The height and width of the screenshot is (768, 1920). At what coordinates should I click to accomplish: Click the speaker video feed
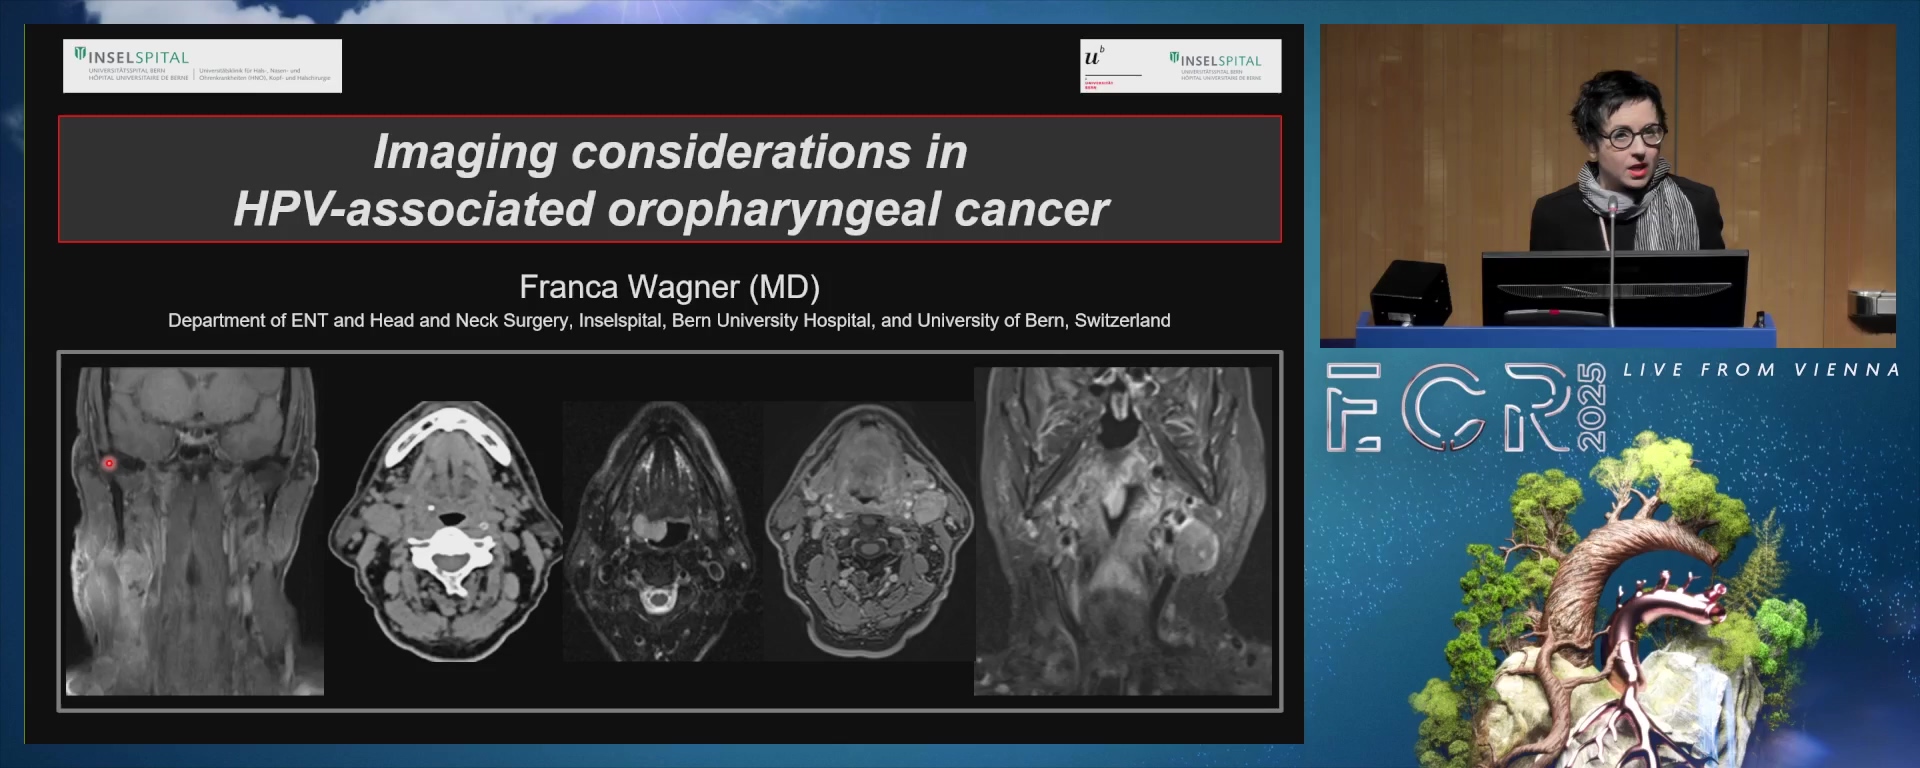(x=1608, y=186)
